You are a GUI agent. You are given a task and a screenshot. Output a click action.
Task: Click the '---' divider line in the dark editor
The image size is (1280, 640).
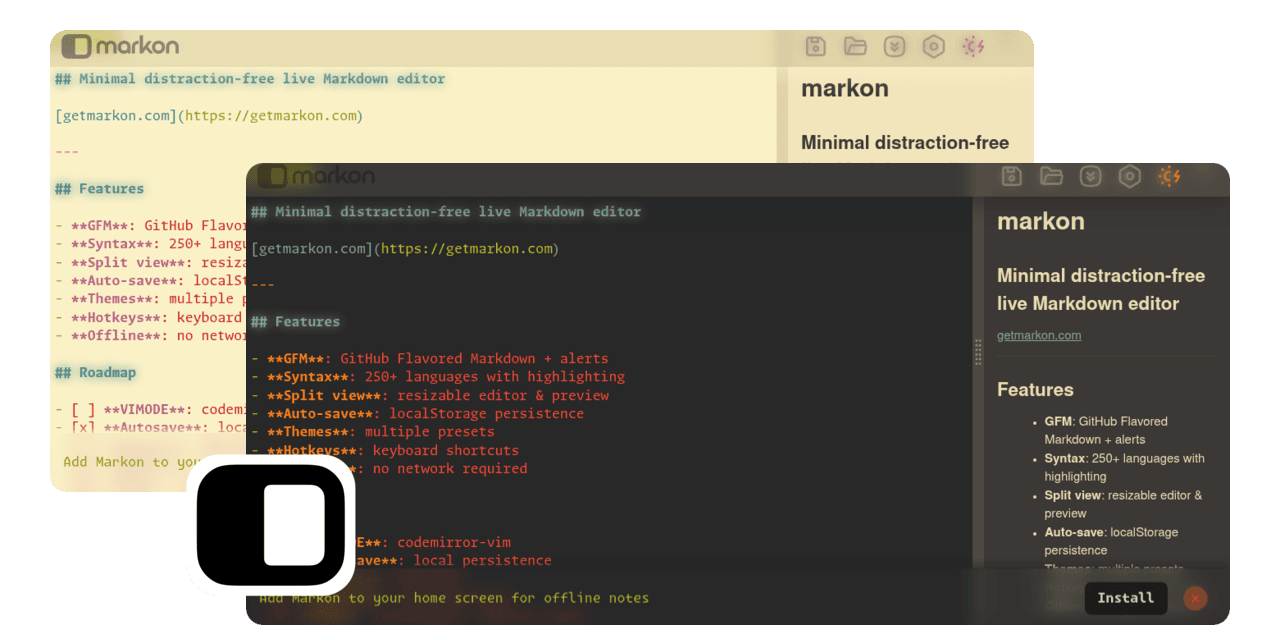(x=263, y=285)
